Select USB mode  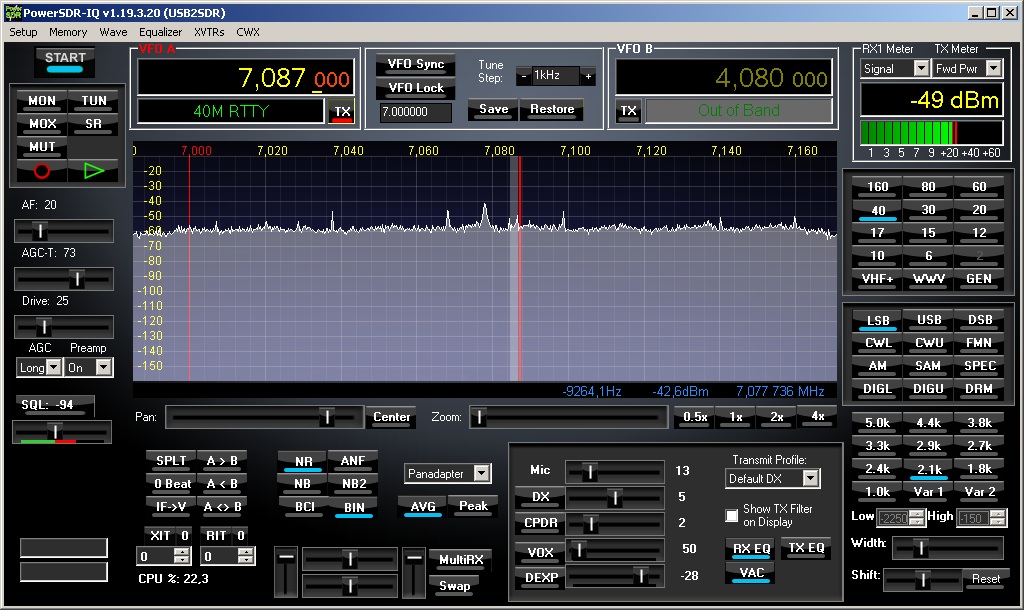coord(928,320)
